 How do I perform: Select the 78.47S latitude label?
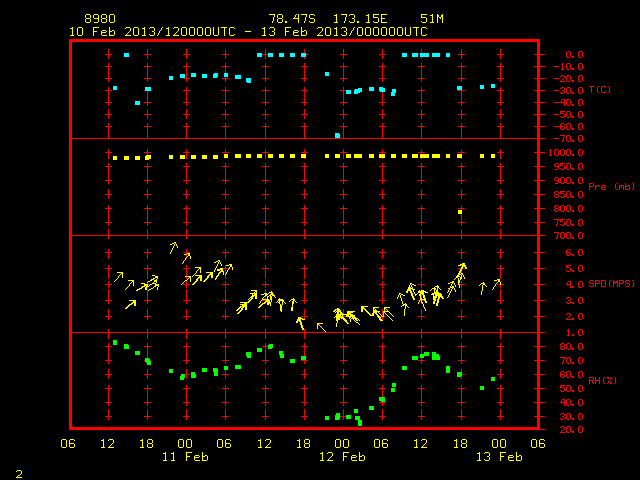point(292,19)
